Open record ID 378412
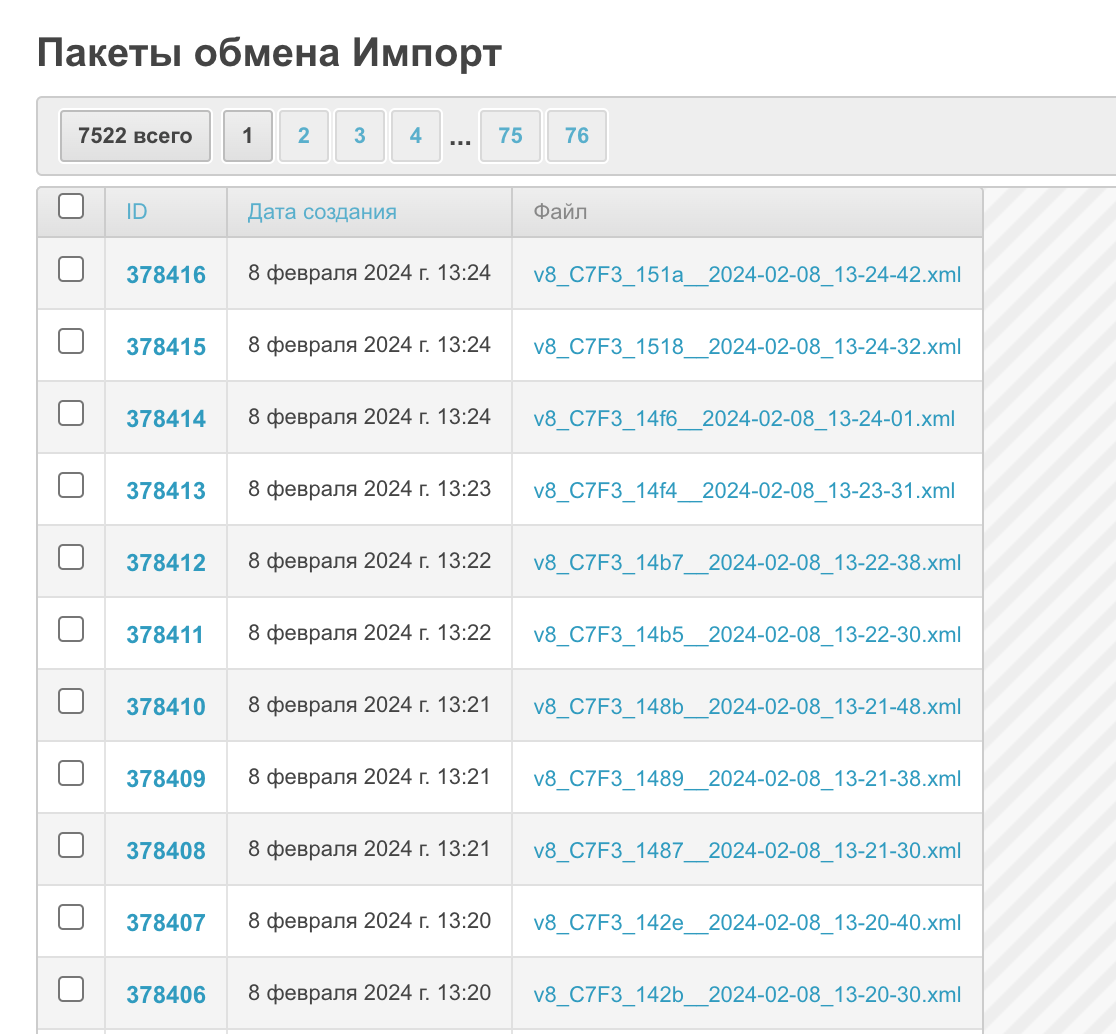This screenshot has width=1116, height=1034. pos(166,563)
